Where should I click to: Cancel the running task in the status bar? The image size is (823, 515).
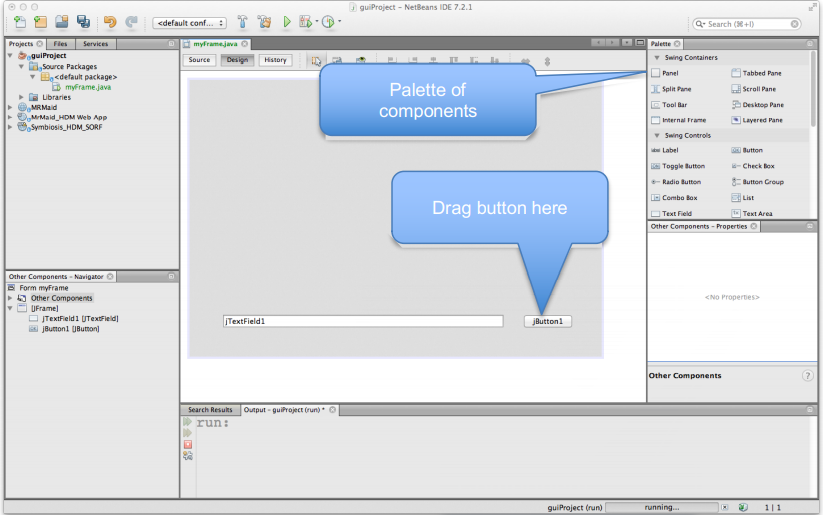(x=725, y=508)
